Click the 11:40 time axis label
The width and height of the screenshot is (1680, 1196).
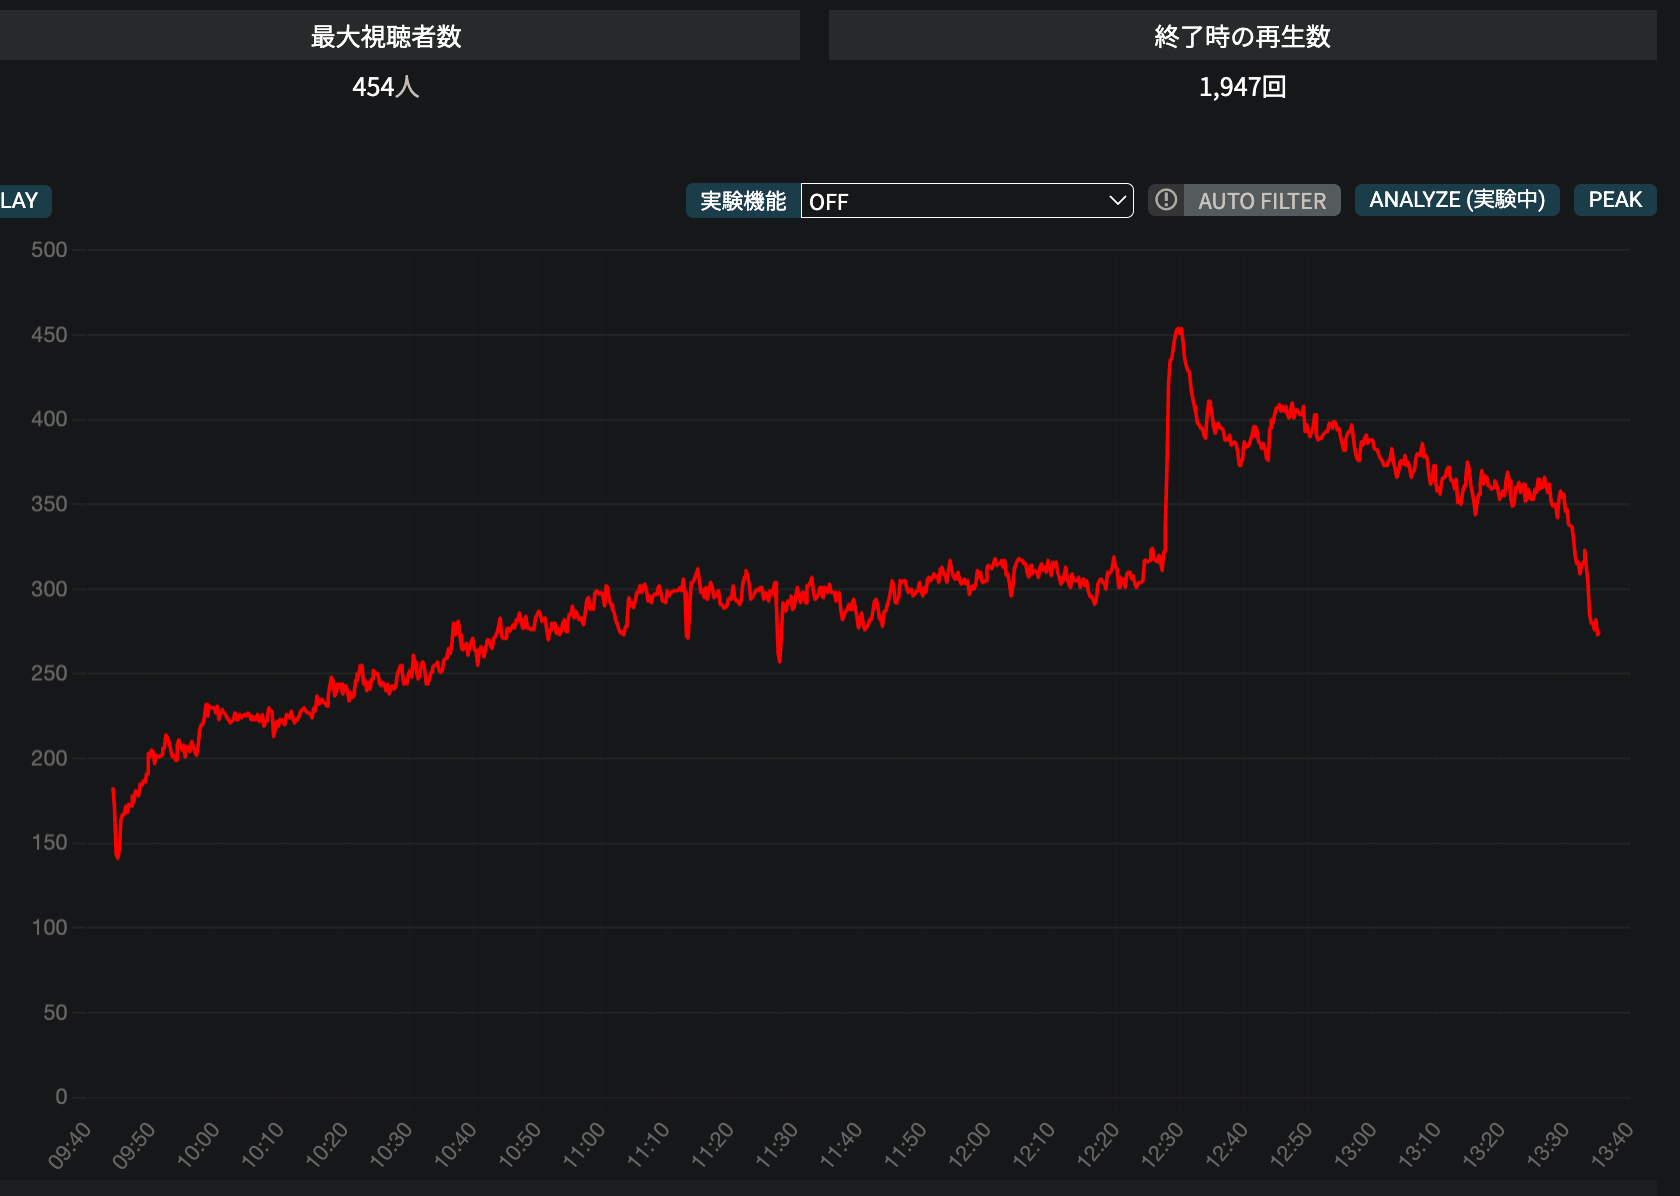tap(841, 1145)
